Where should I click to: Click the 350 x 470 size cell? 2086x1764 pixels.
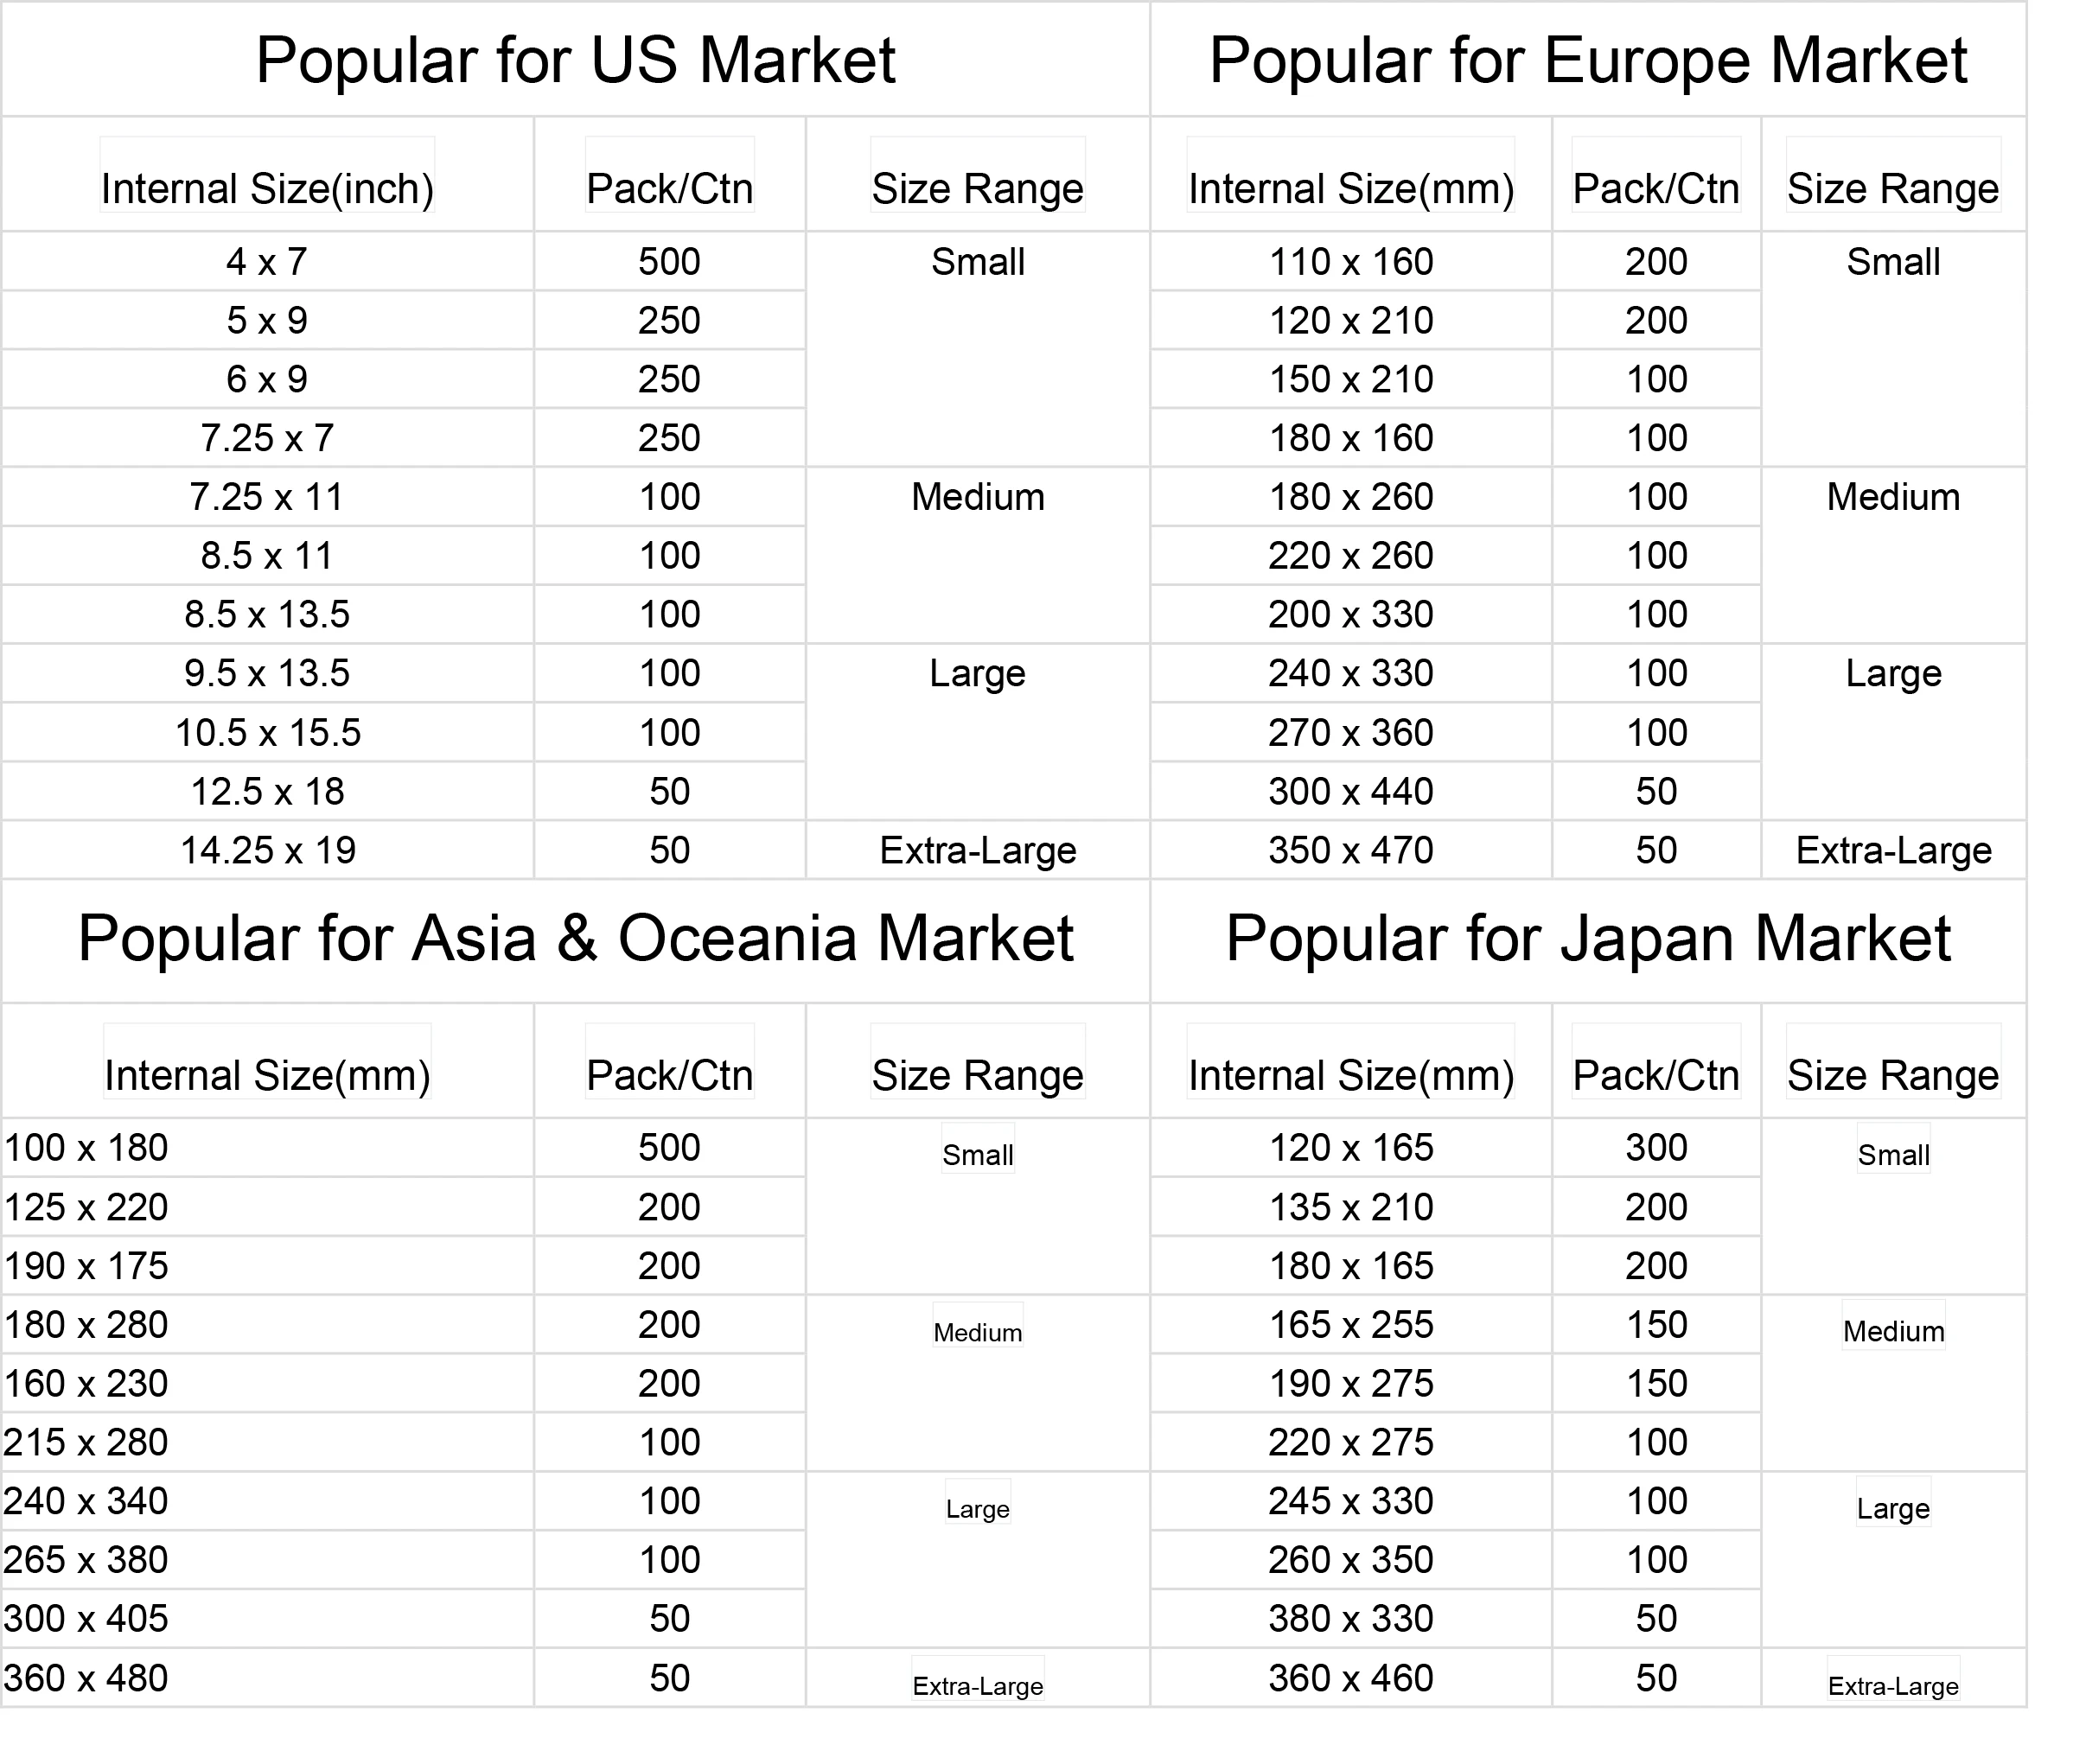tap(1351, 851)
